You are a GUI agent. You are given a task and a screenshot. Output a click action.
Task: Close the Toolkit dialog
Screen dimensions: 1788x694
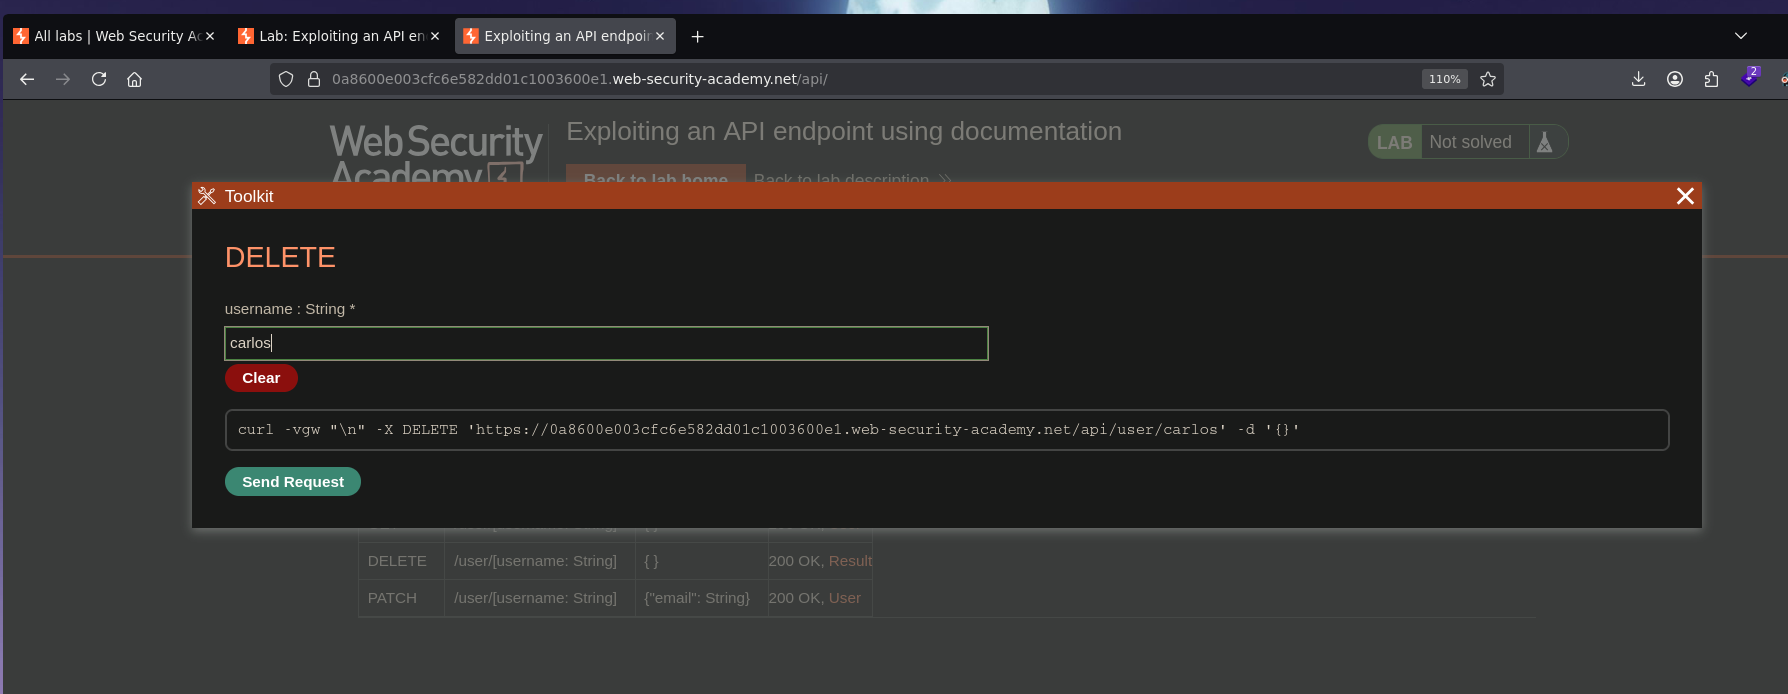(x=1685, y=196)
